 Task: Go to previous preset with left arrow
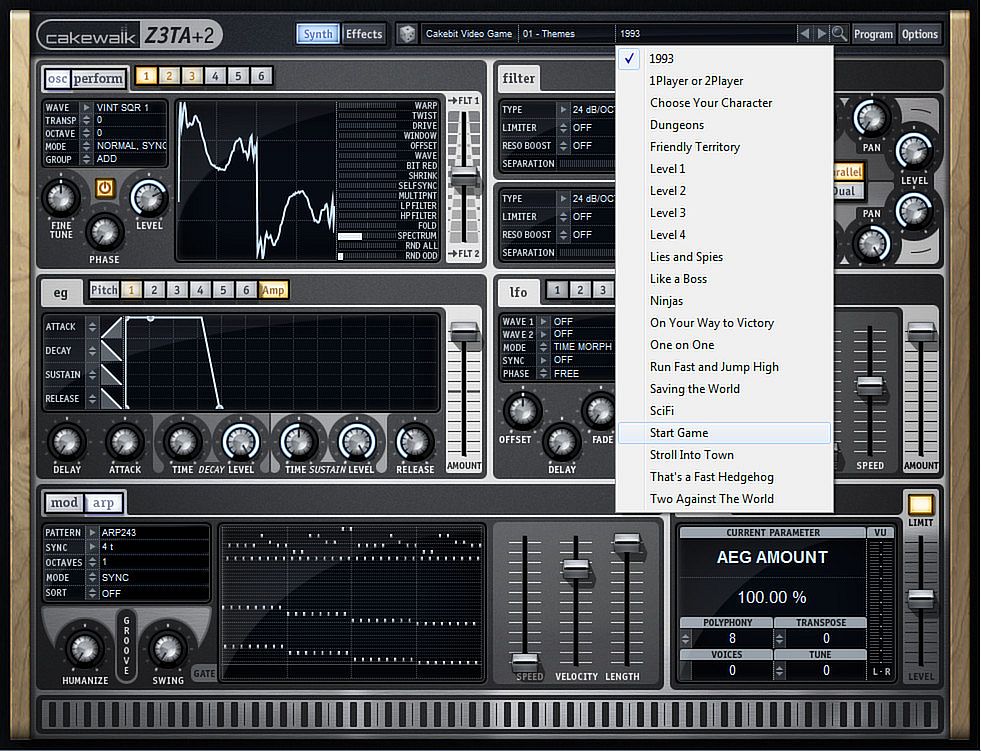click(804, 34)
